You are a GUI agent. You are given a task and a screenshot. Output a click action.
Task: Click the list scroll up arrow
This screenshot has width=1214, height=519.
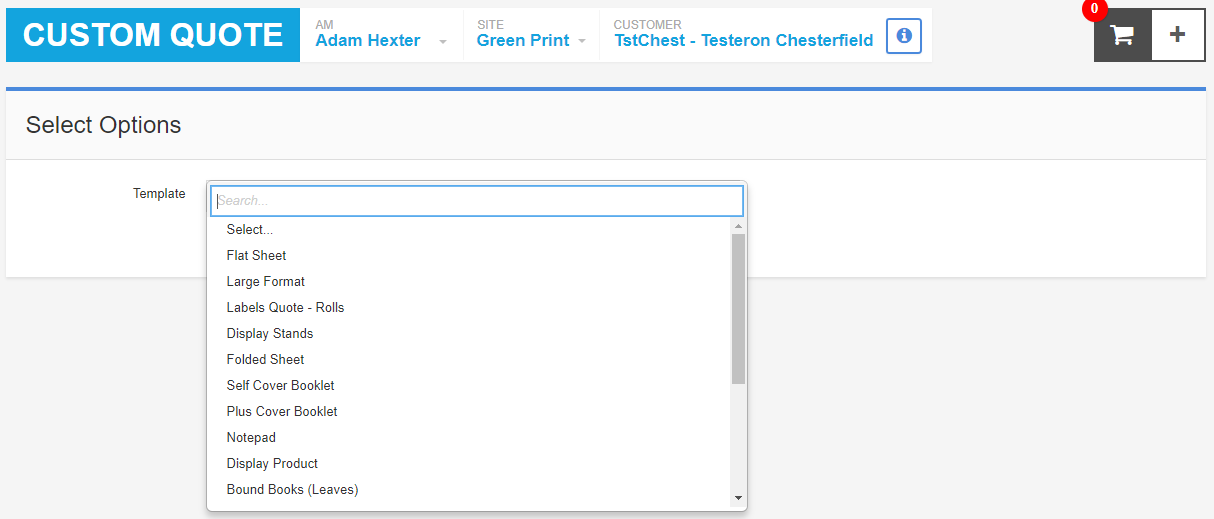738,226
